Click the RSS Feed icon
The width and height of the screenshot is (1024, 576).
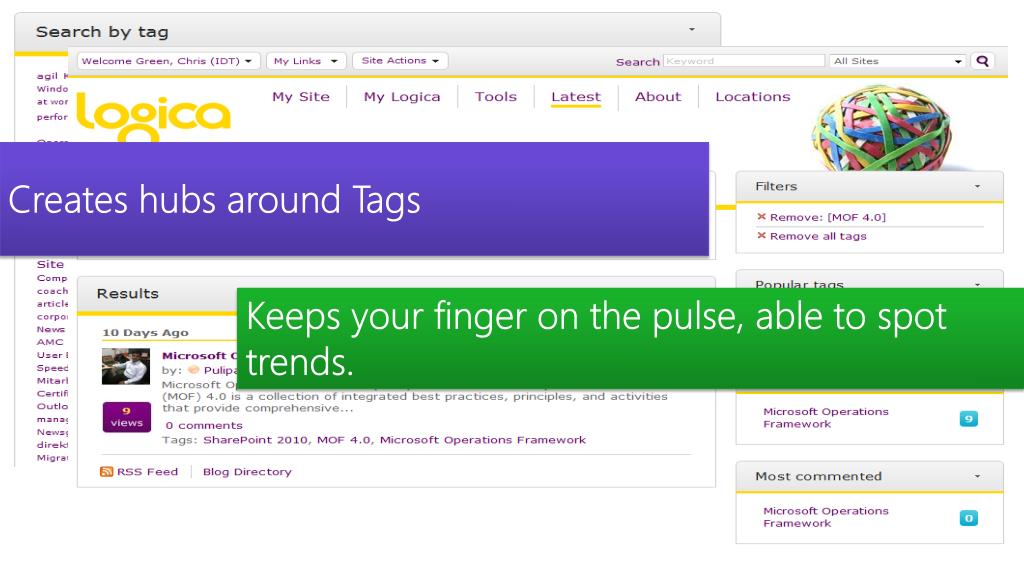click(106, 472)
